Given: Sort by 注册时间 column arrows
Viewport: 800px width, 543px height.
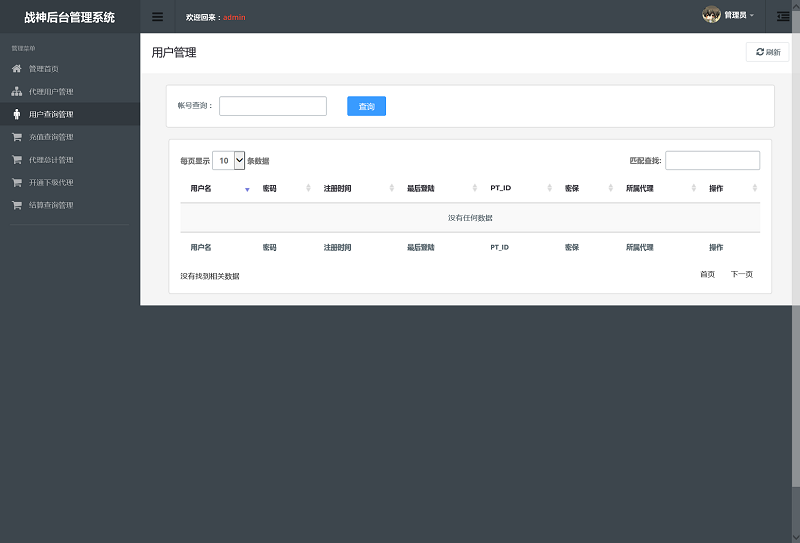Looking at the screenshot, I should click(391, 188).
